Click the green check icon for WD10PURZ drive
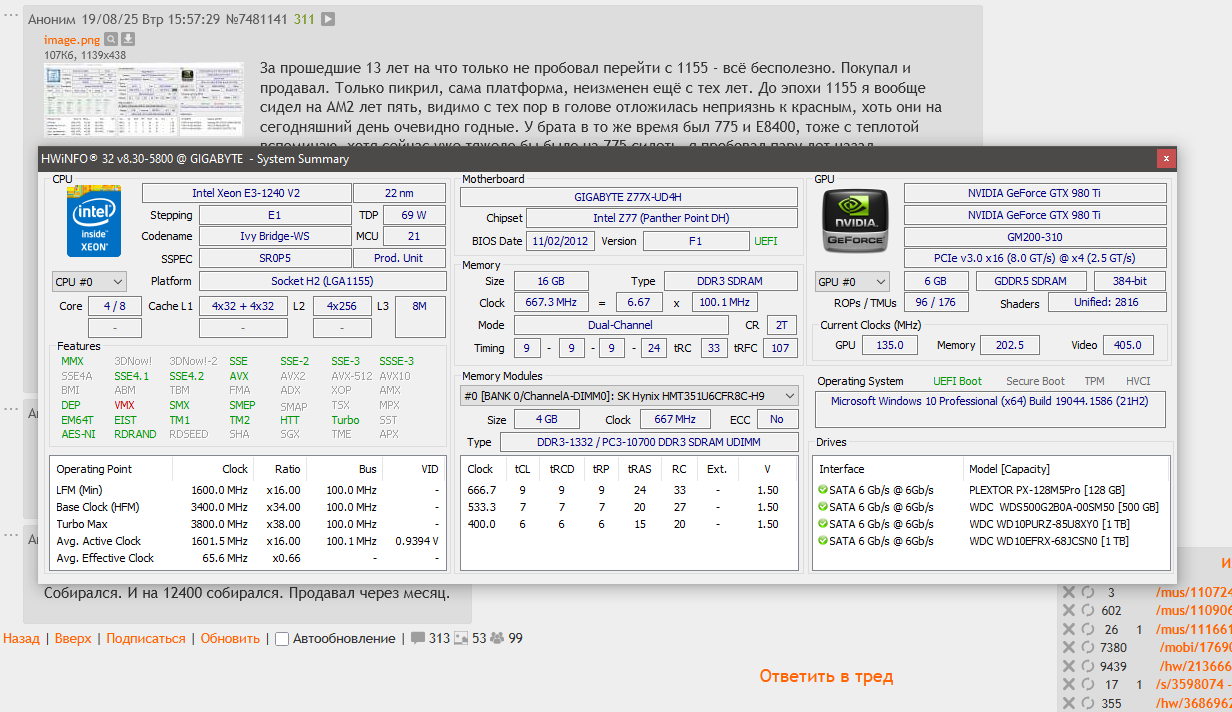 (x=823, y=524)
